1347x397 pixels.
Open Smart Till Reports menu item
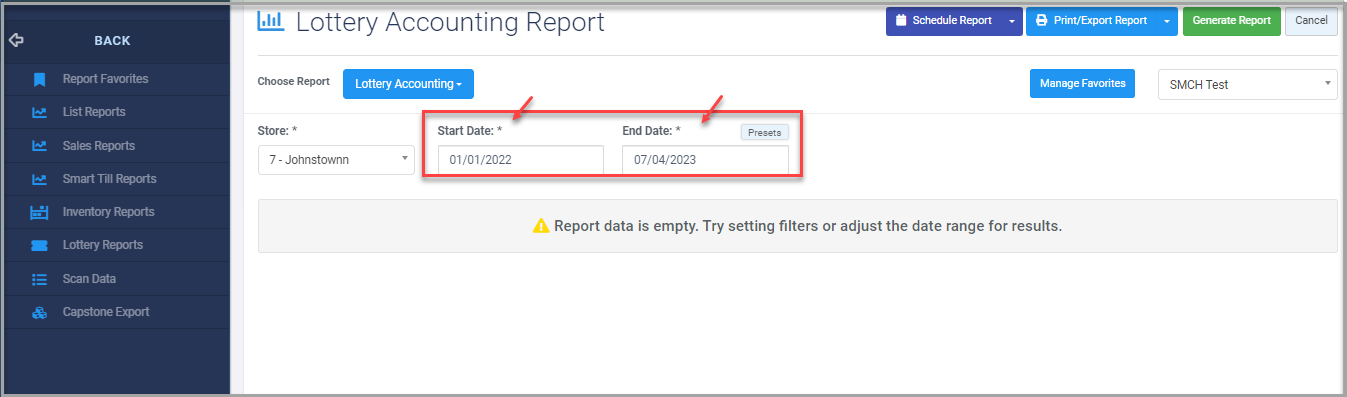coord(109,179)
